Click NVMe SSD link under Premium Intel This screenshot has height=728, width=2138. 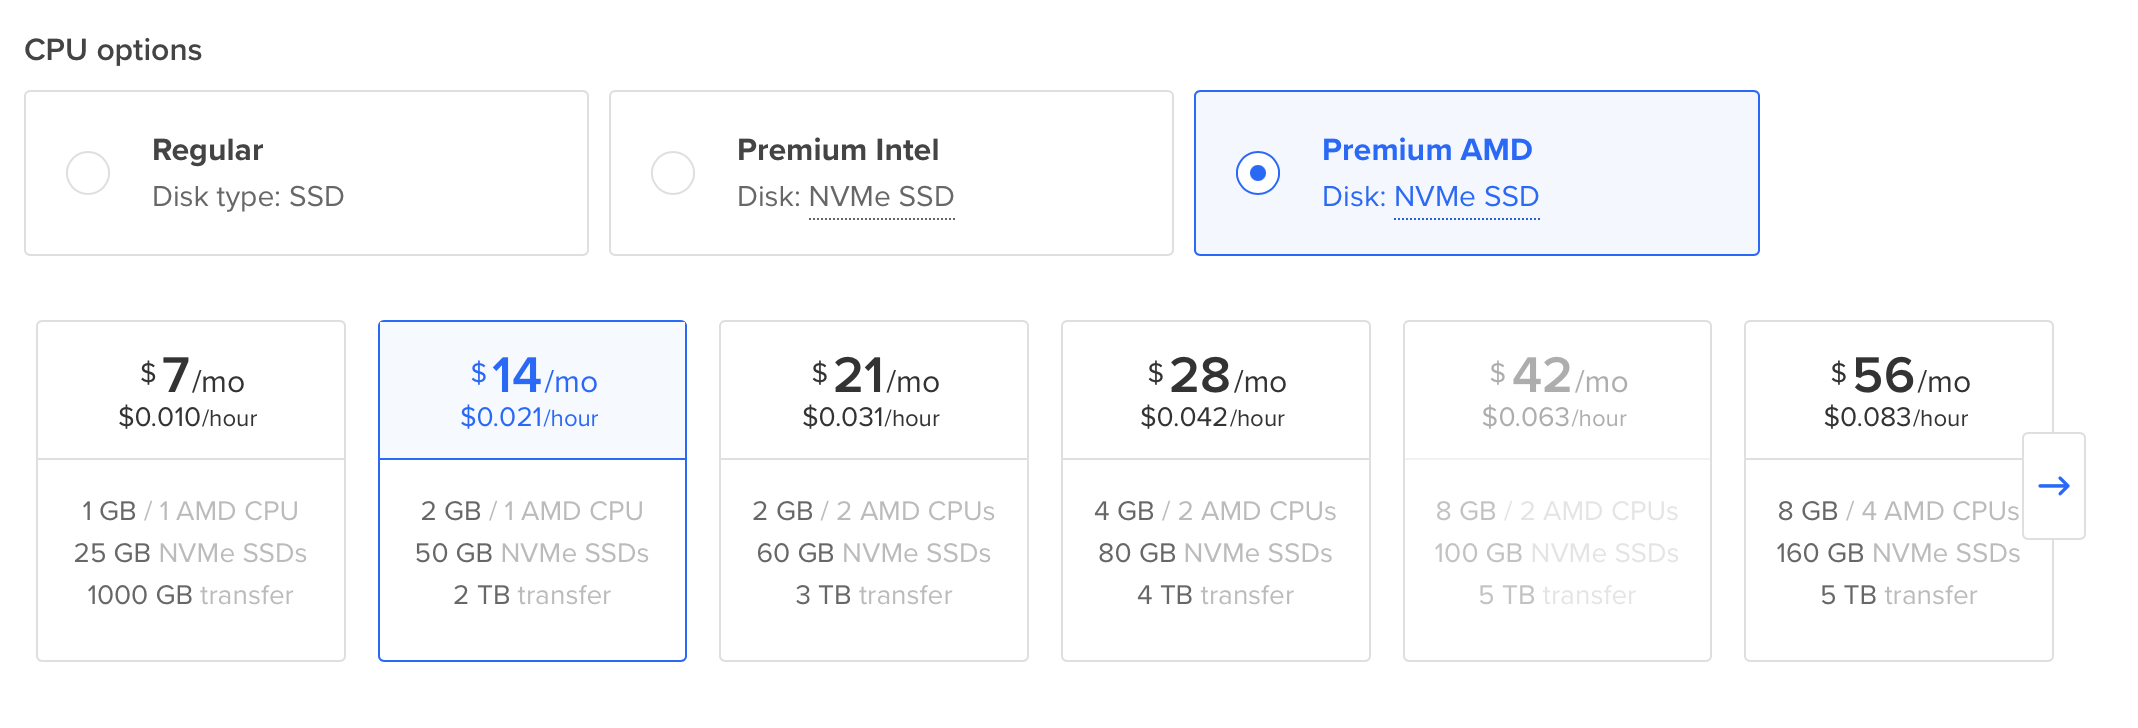[x=881, y=197]
